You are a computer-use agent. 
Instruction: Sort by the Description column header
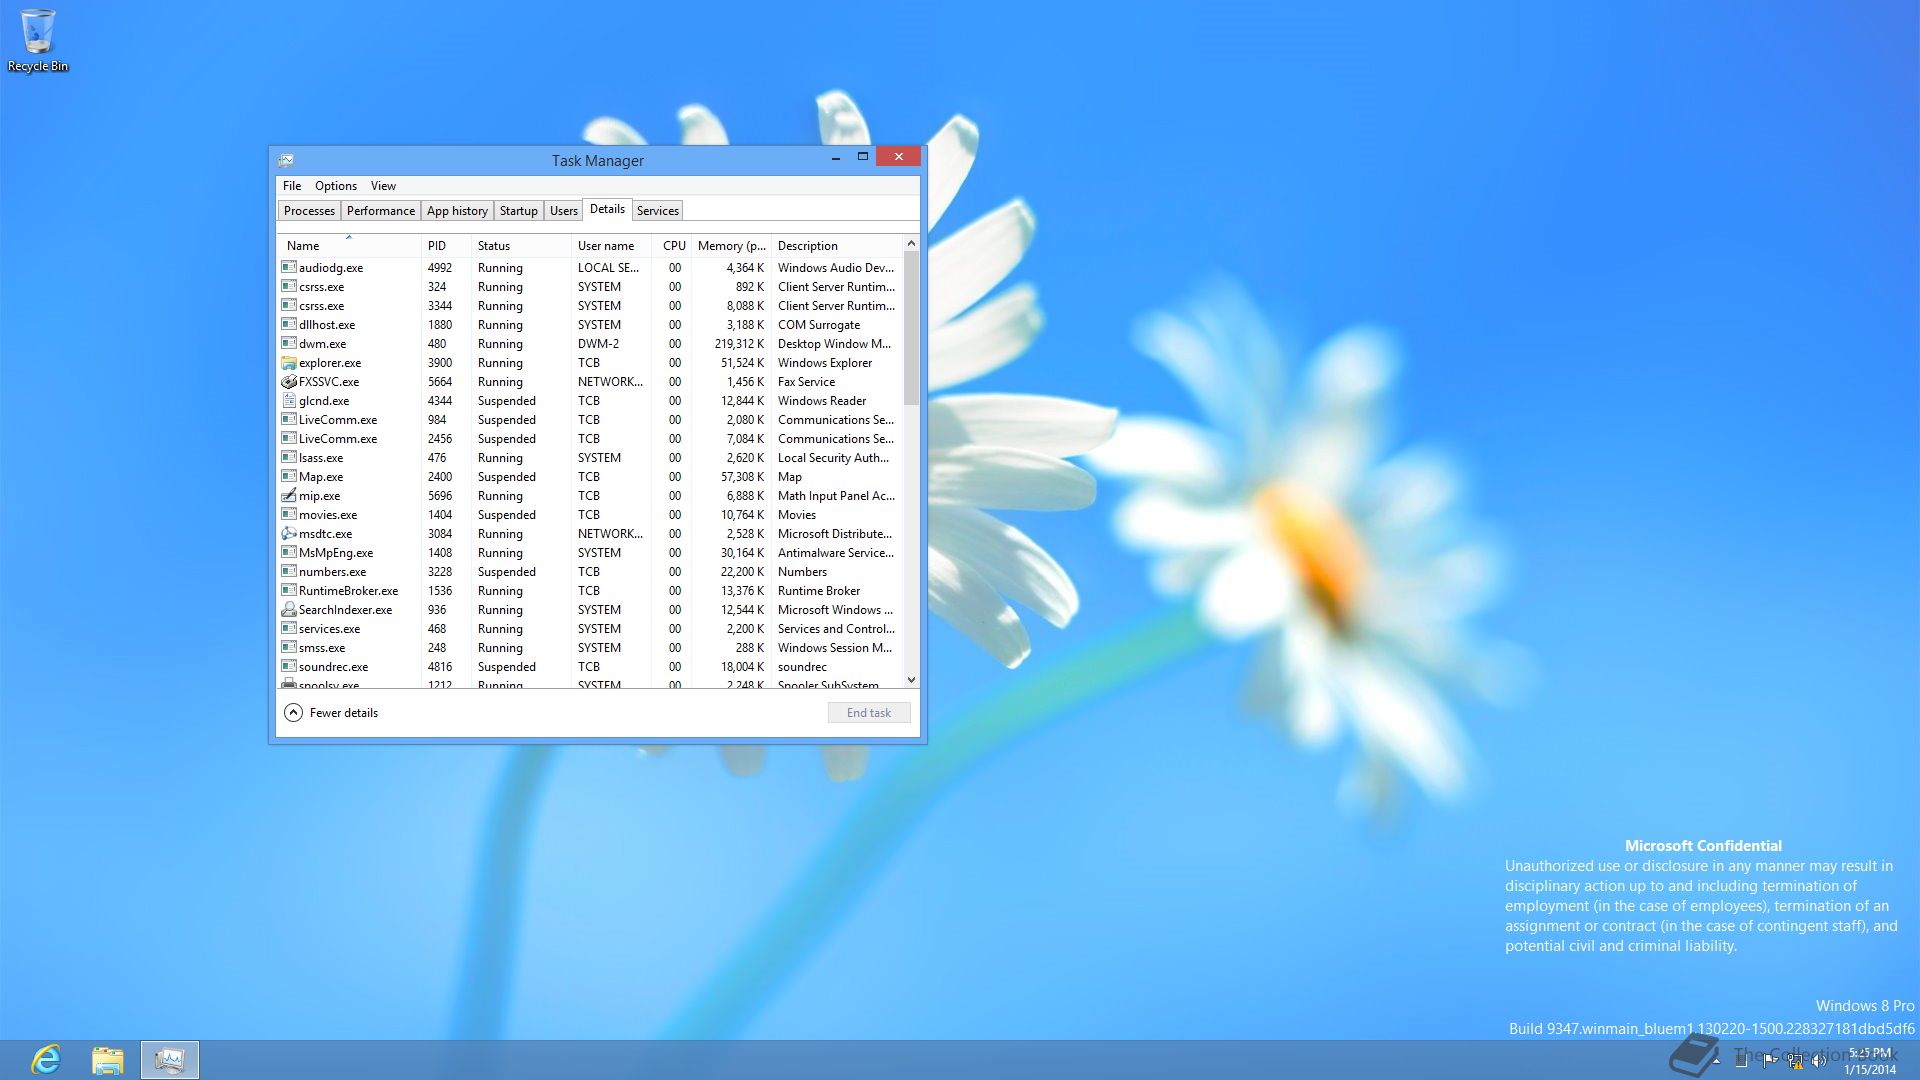tap(837, 246)
